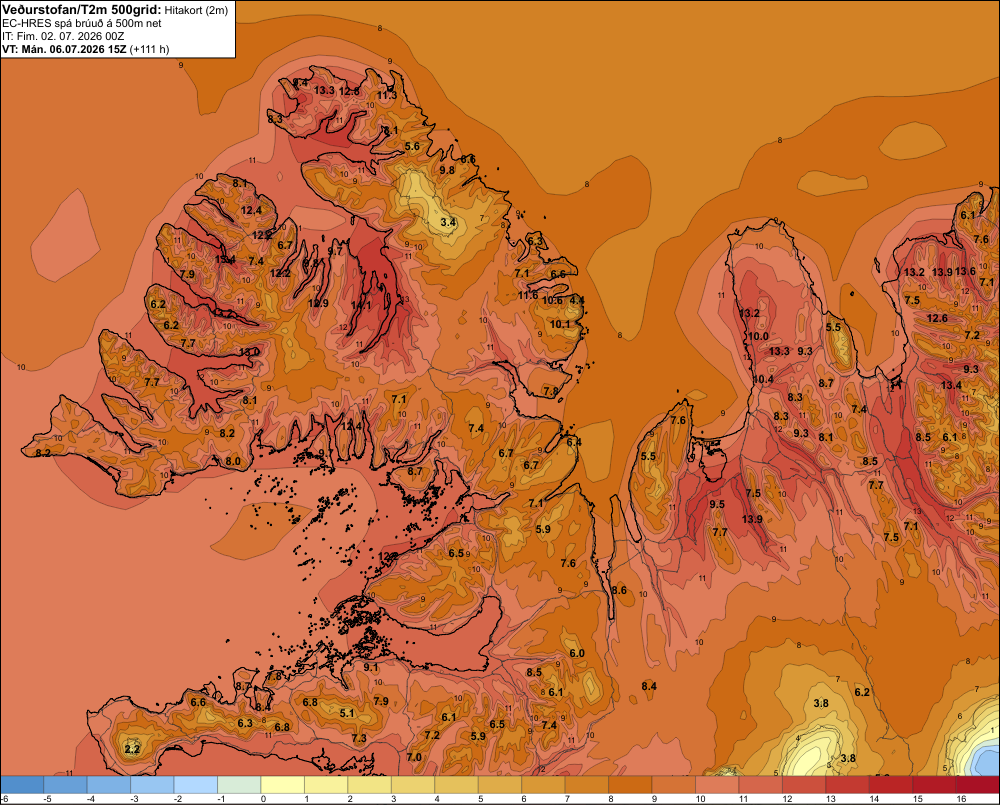
Task: Click the 6.0 temperature label
Action: (x=577, y=653)
